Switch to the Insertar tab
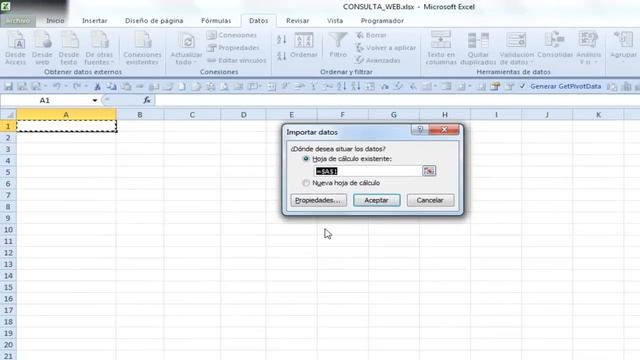Screen dimensions: 640x360 pyautogui.click(x=95, y=20)
